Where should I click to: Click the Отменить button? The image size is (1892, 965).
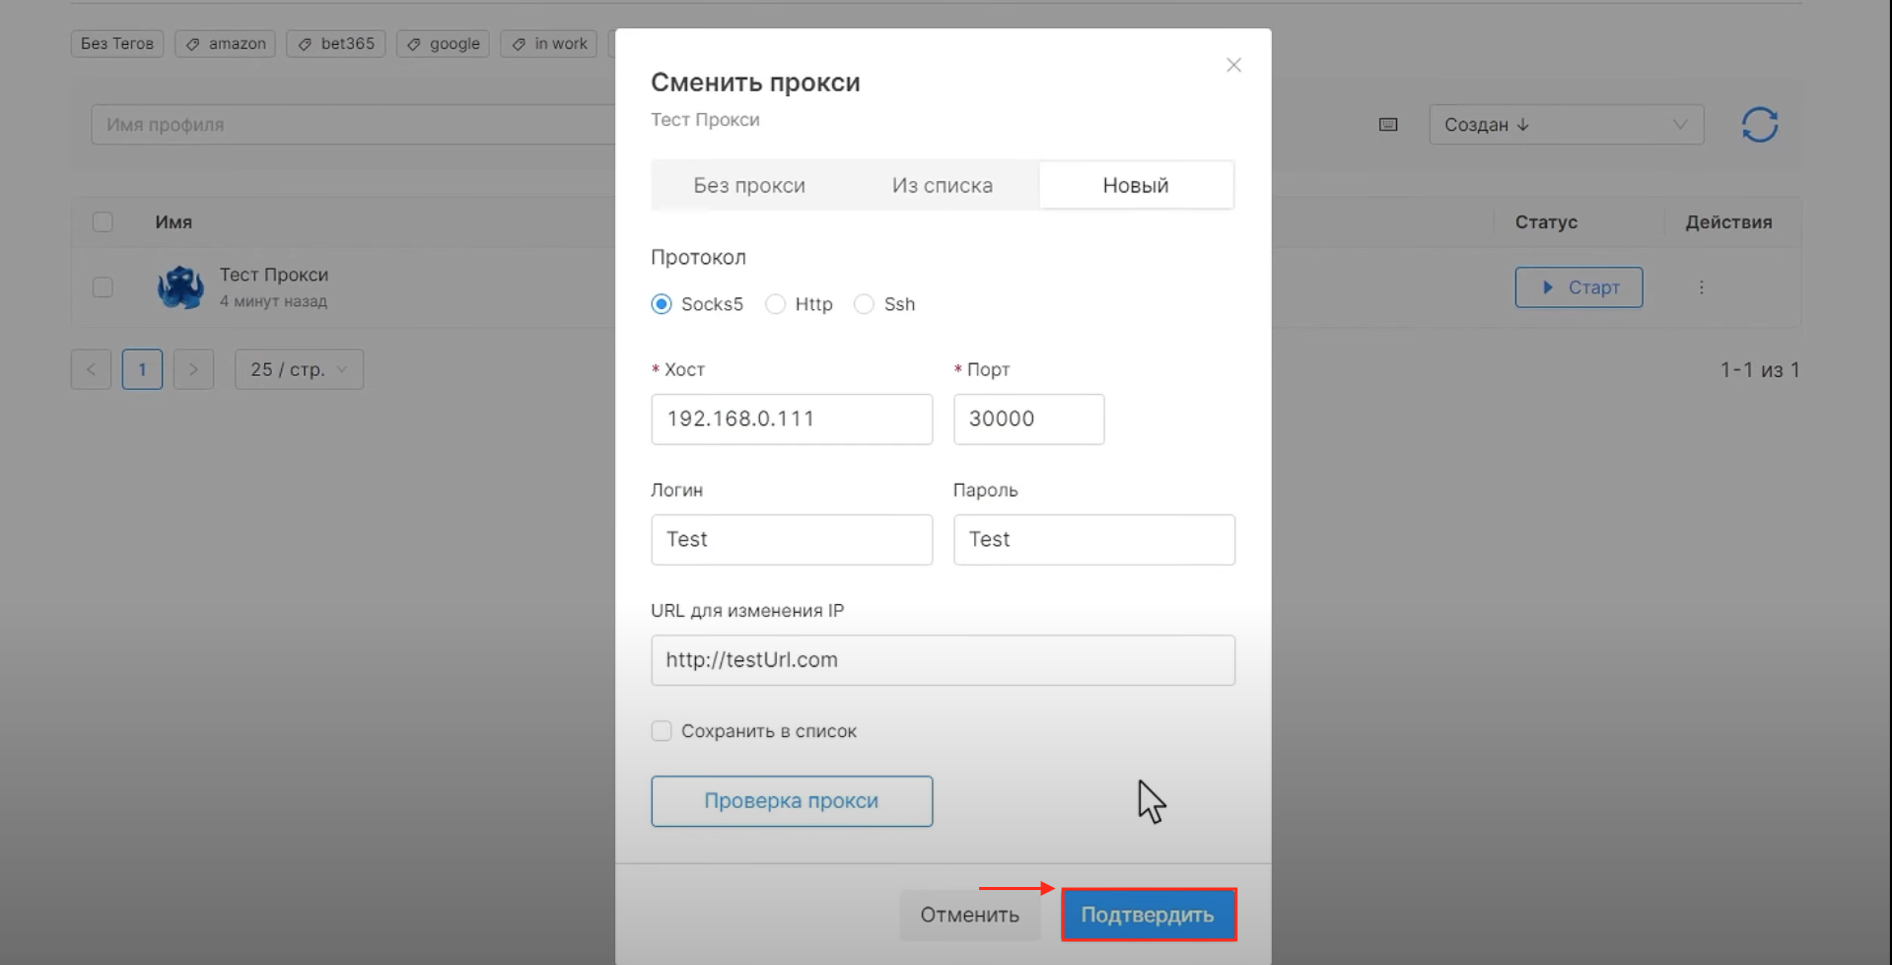click(x=969, y=915)
